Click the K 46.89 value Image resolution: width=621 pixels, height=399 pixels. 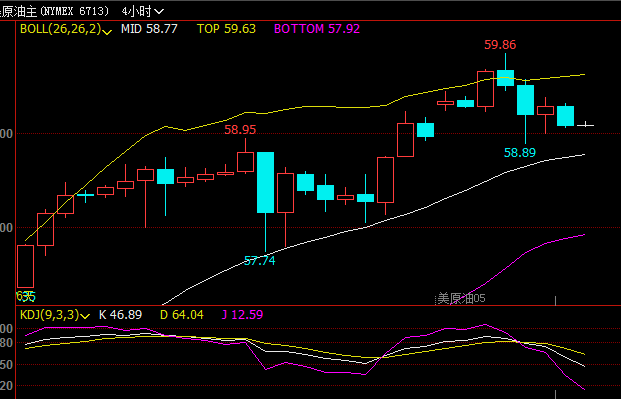coord(120,315)
